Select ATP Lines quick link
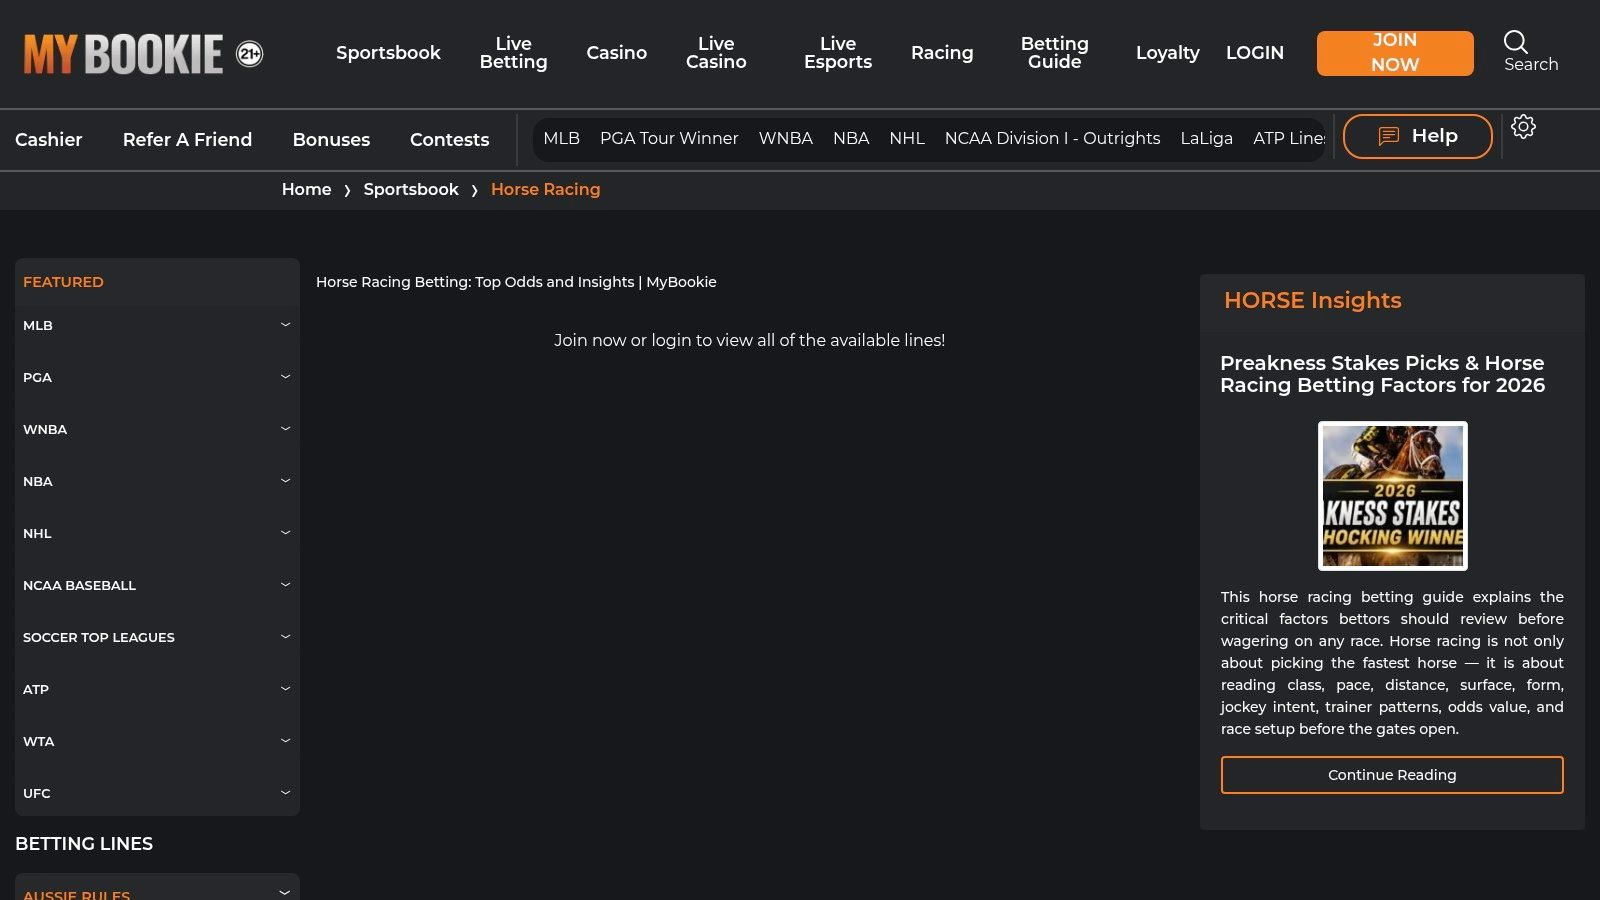This screenshot has height=900, width=1600. 1289,138
